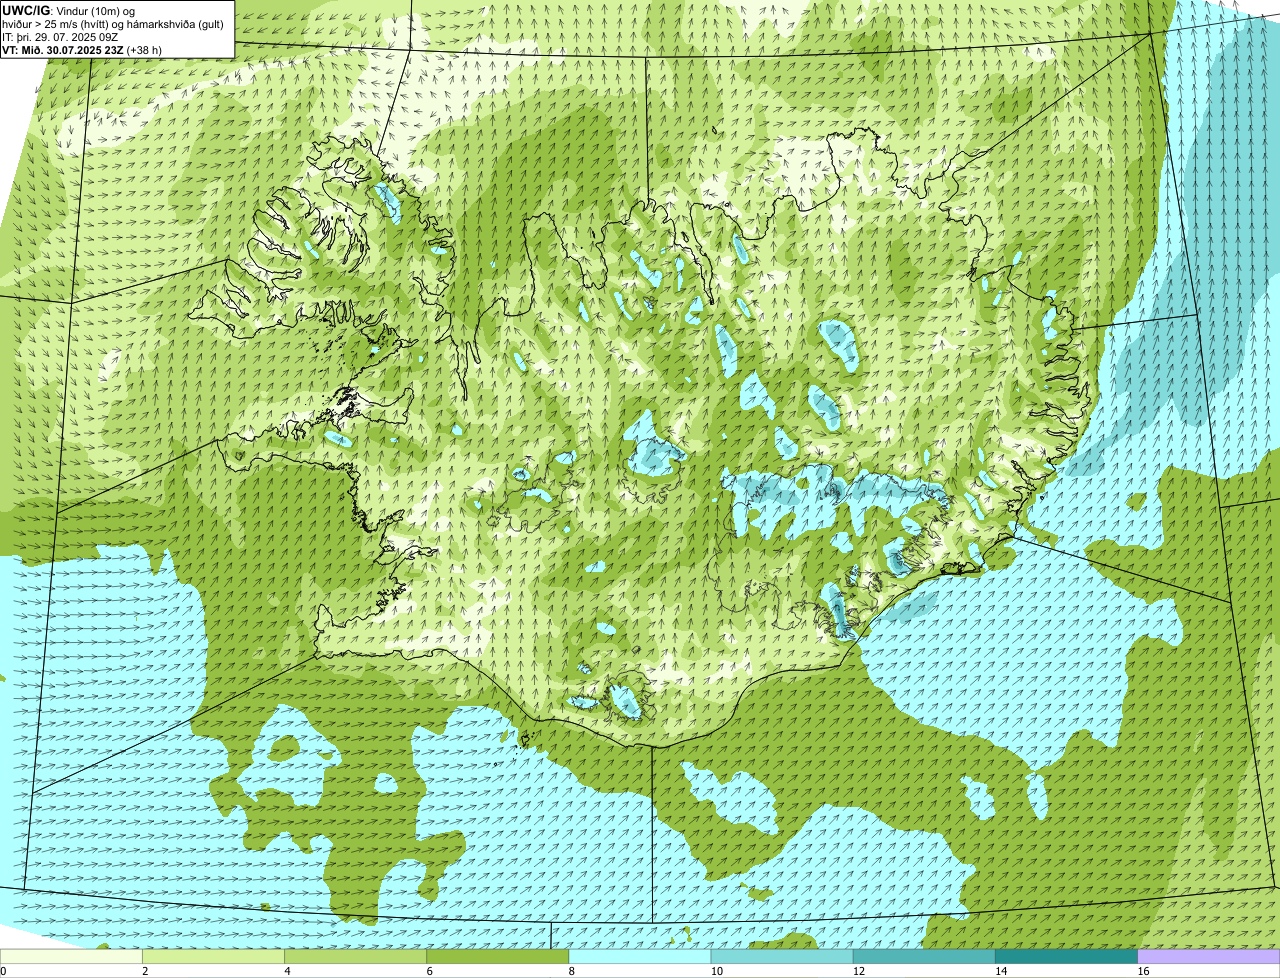Image resolution: width=1280 pixels, height=978 pixels.
Task: Click the legend tick label '12'
Action: tap(858, 971)
